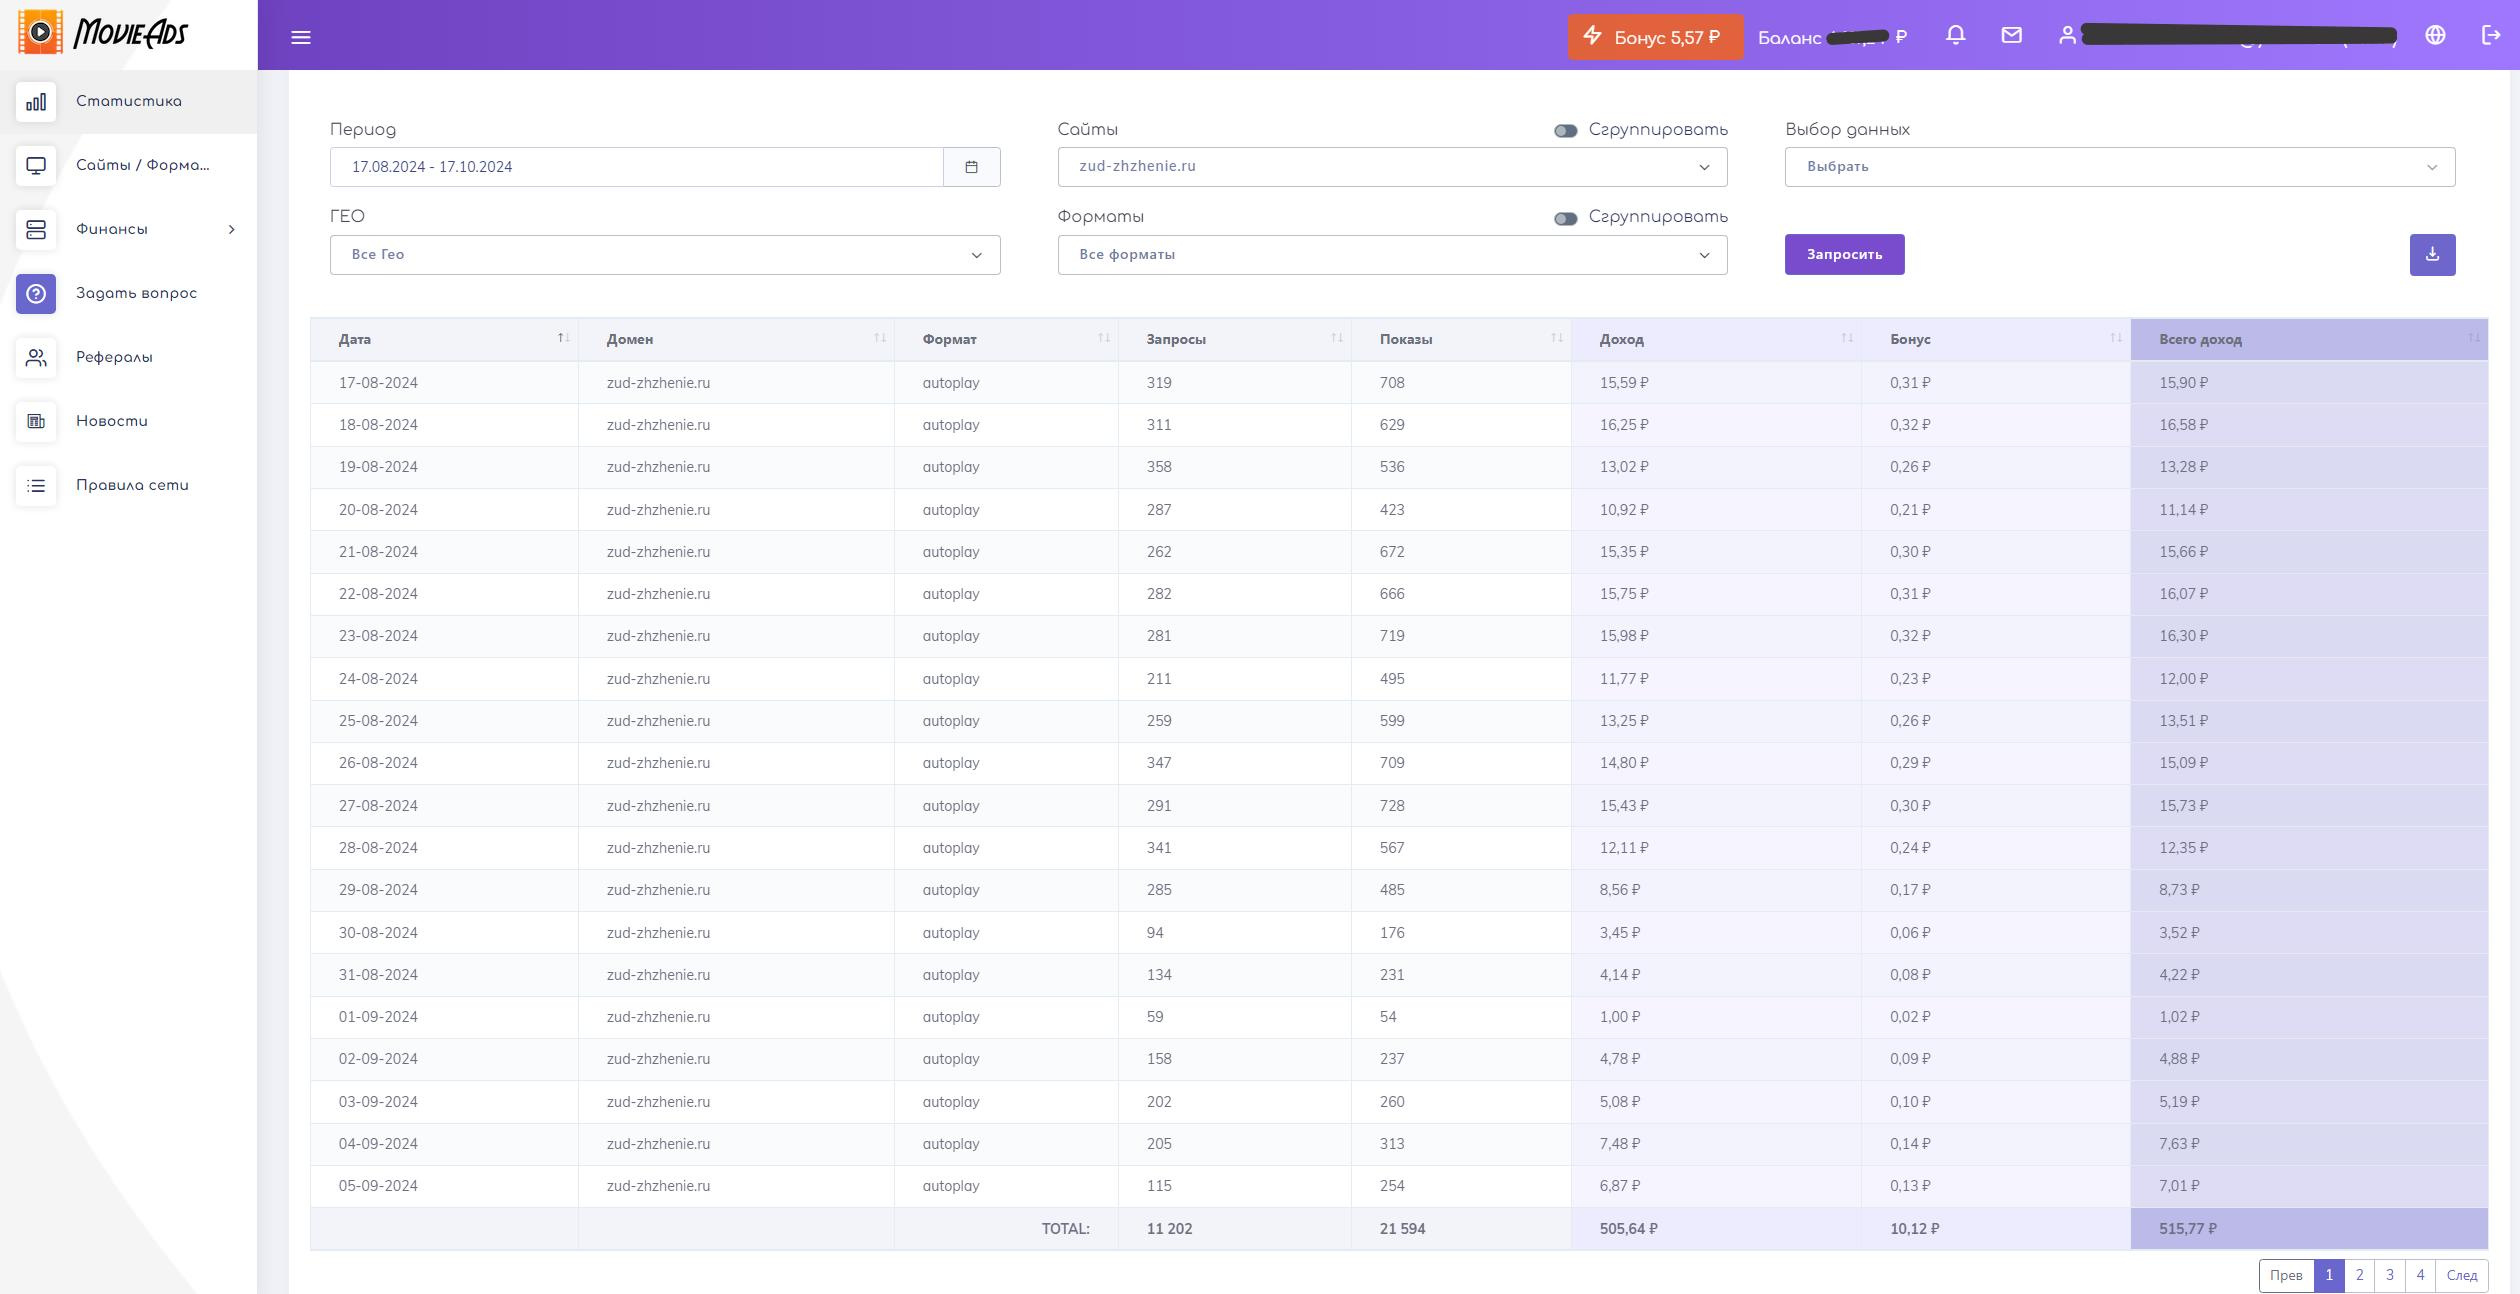
Task: Click the Задать вопрос question icon
Action: click(x=36, y=294)
